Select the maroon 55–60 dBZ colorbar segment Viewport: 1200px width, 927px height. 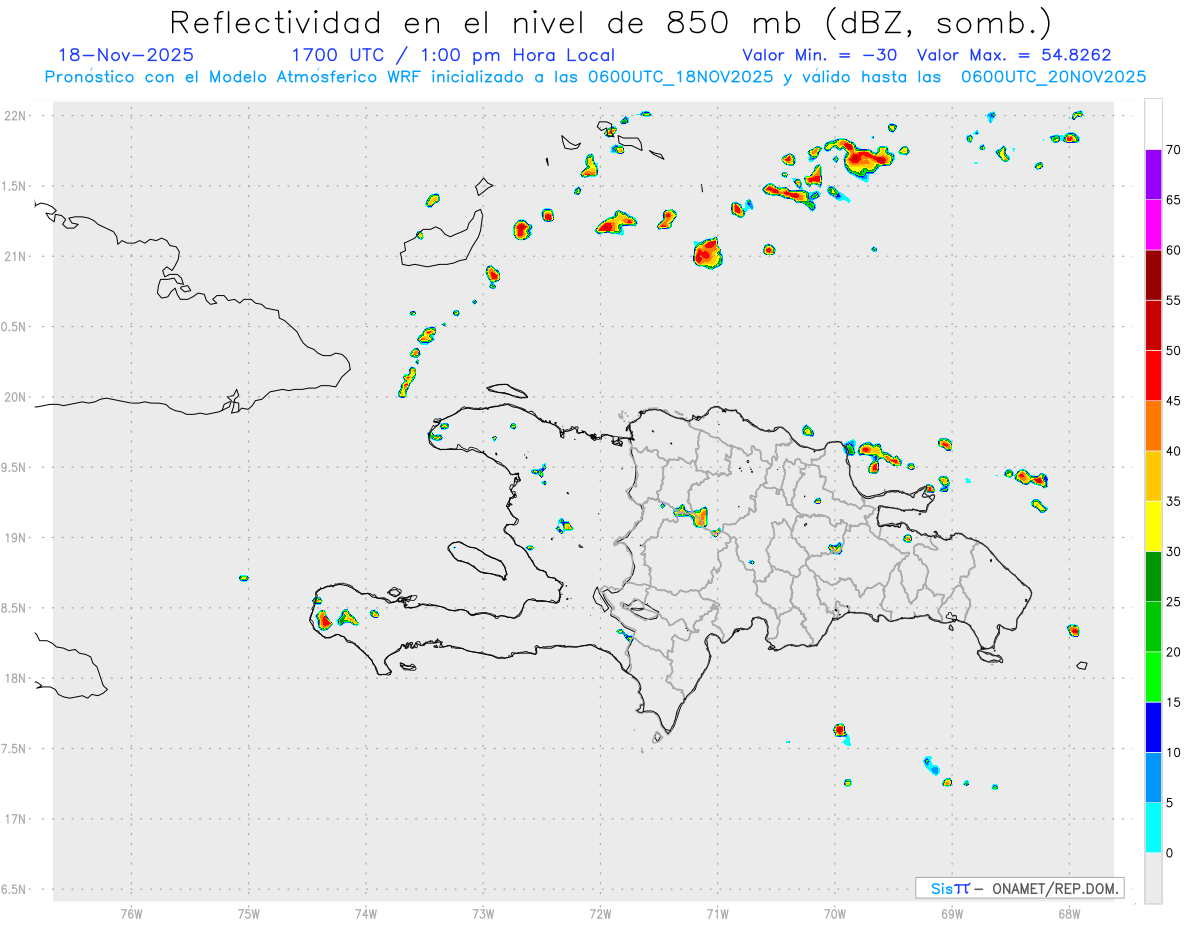click(x=1153, y=275)
